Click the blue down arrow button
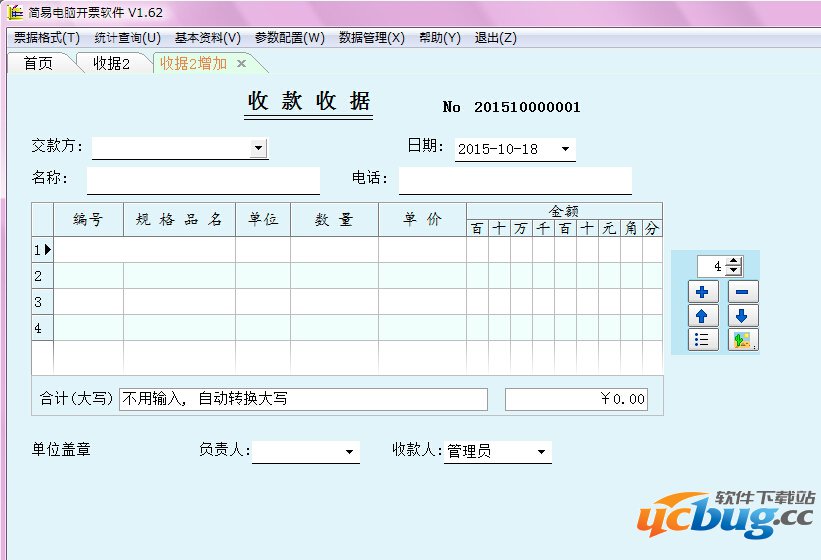 click(743, 316)
